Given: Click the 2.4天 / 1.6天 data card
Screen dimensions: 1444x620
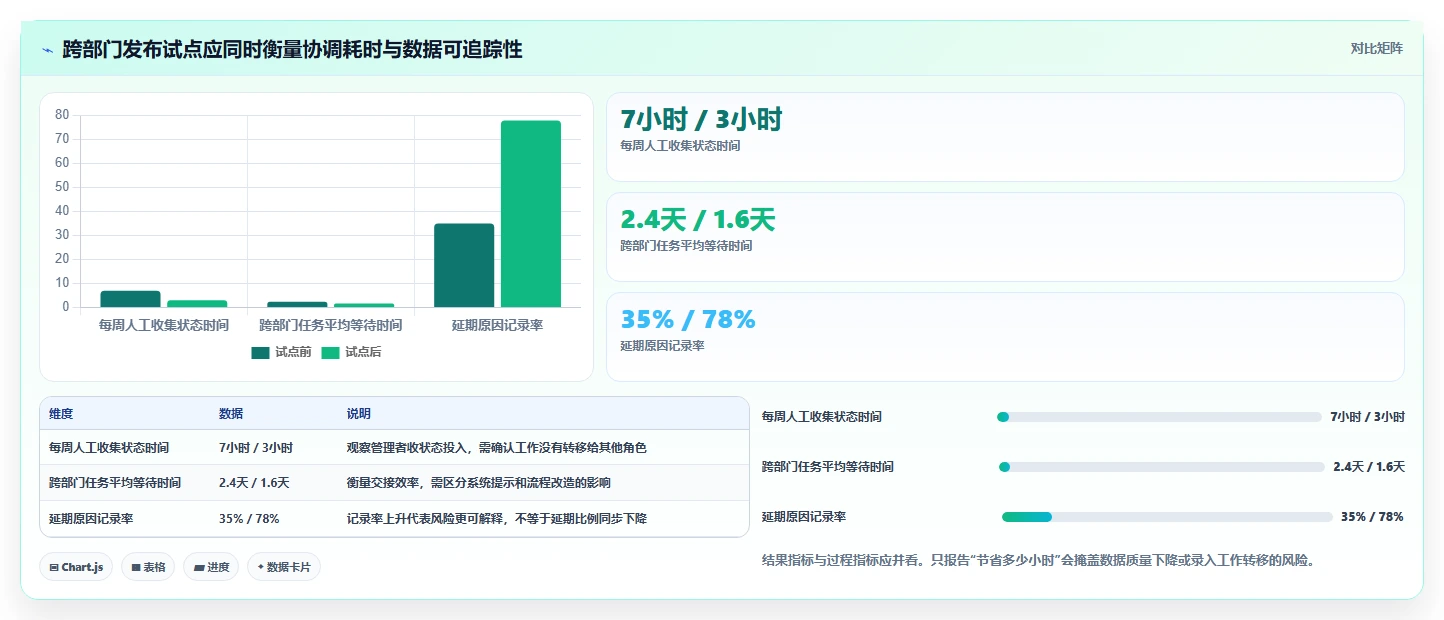Looking at the screenshot, I should coord(1005,237).
